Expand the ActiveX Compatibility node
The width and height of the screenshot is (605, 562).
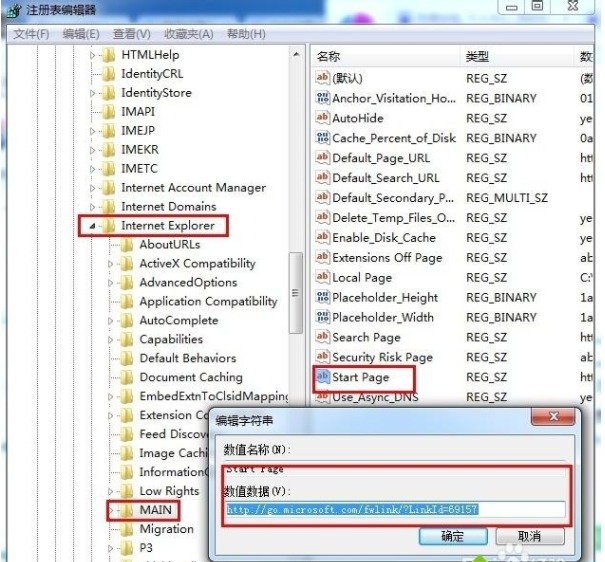point(110,264)
